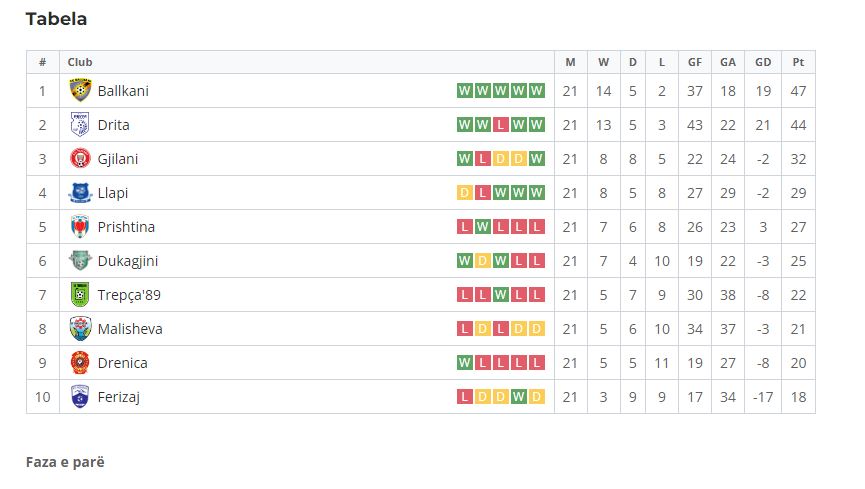
Task: Click Ferizaj's green W form badge
Action: point(519,397)
